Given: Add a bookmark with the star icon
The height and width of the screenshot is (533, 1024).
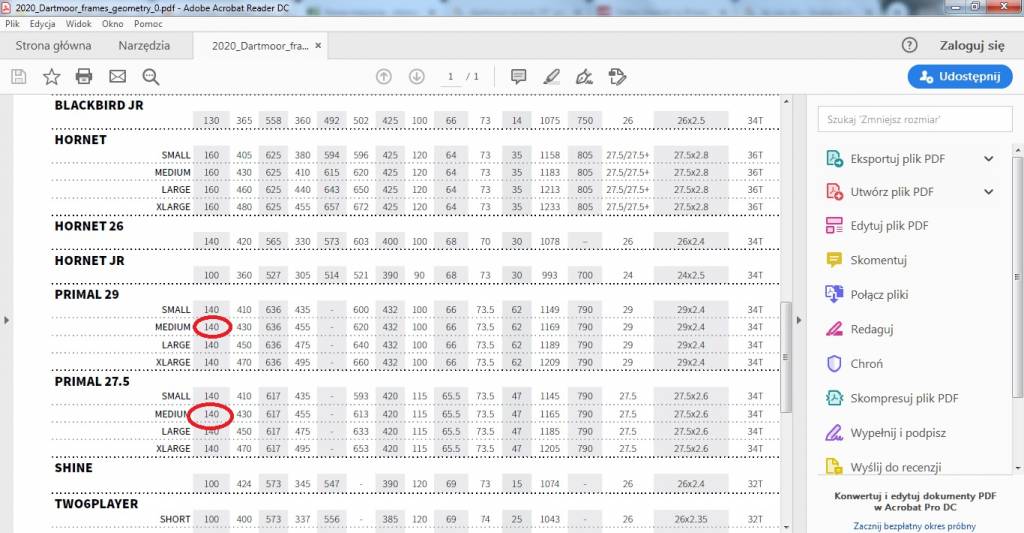Looking at the screenshot, I should click(52, 76).
